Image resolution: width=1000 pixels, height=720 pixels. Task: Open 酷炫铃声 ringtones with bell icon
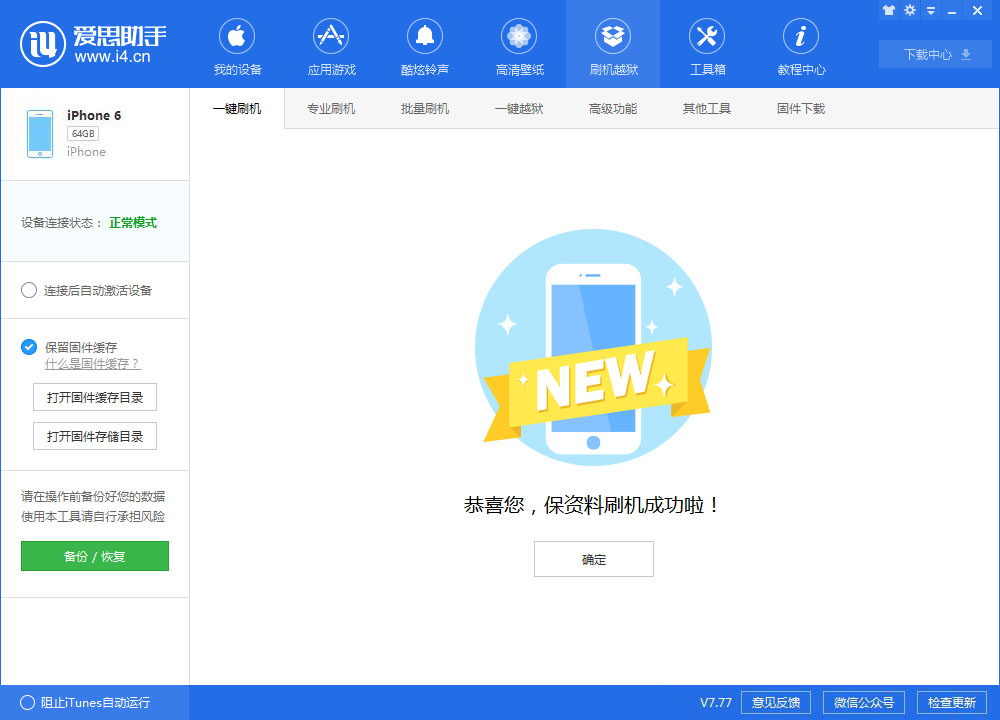pos(424,44)
